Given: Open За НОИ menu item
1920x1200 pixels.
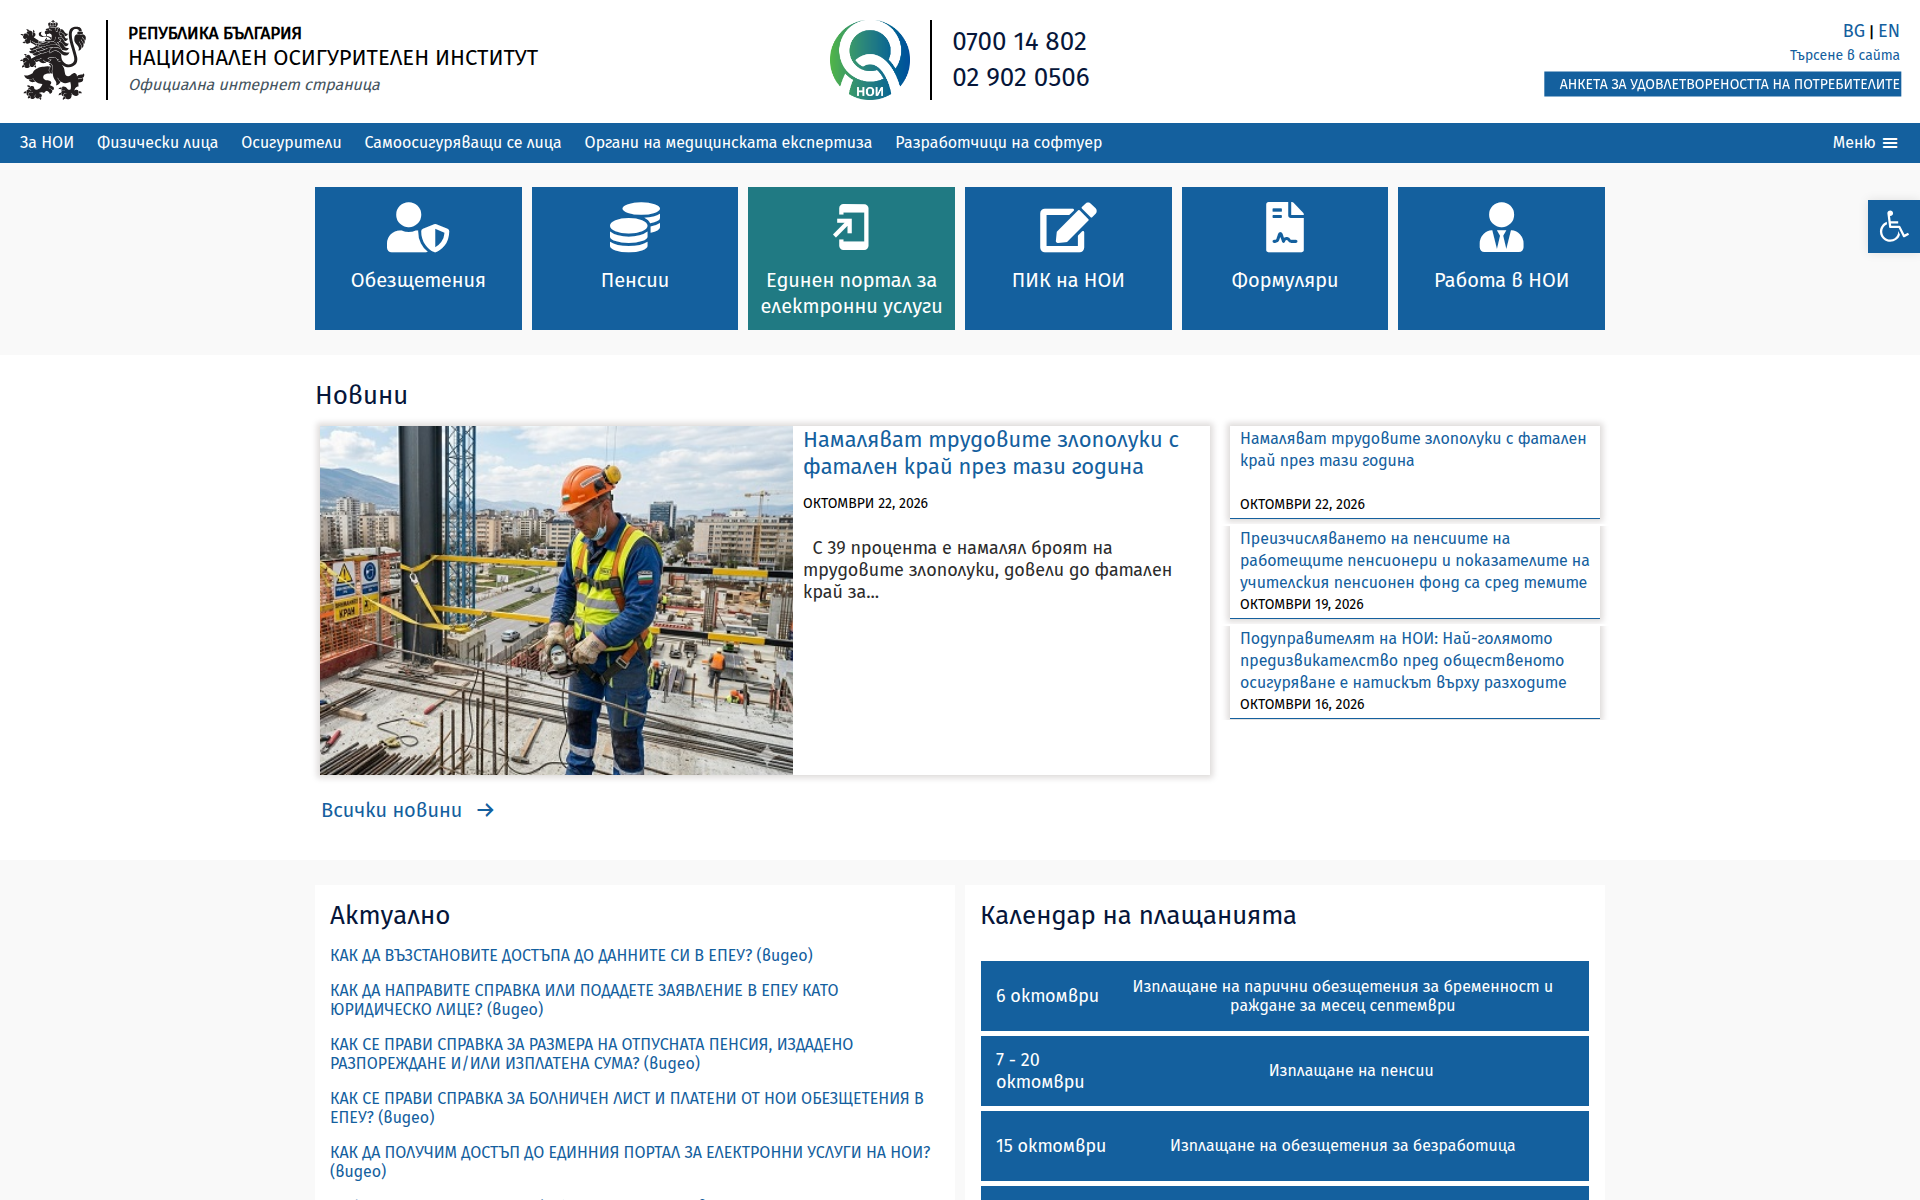Looking at the screenshot, I should coord(47,143).
